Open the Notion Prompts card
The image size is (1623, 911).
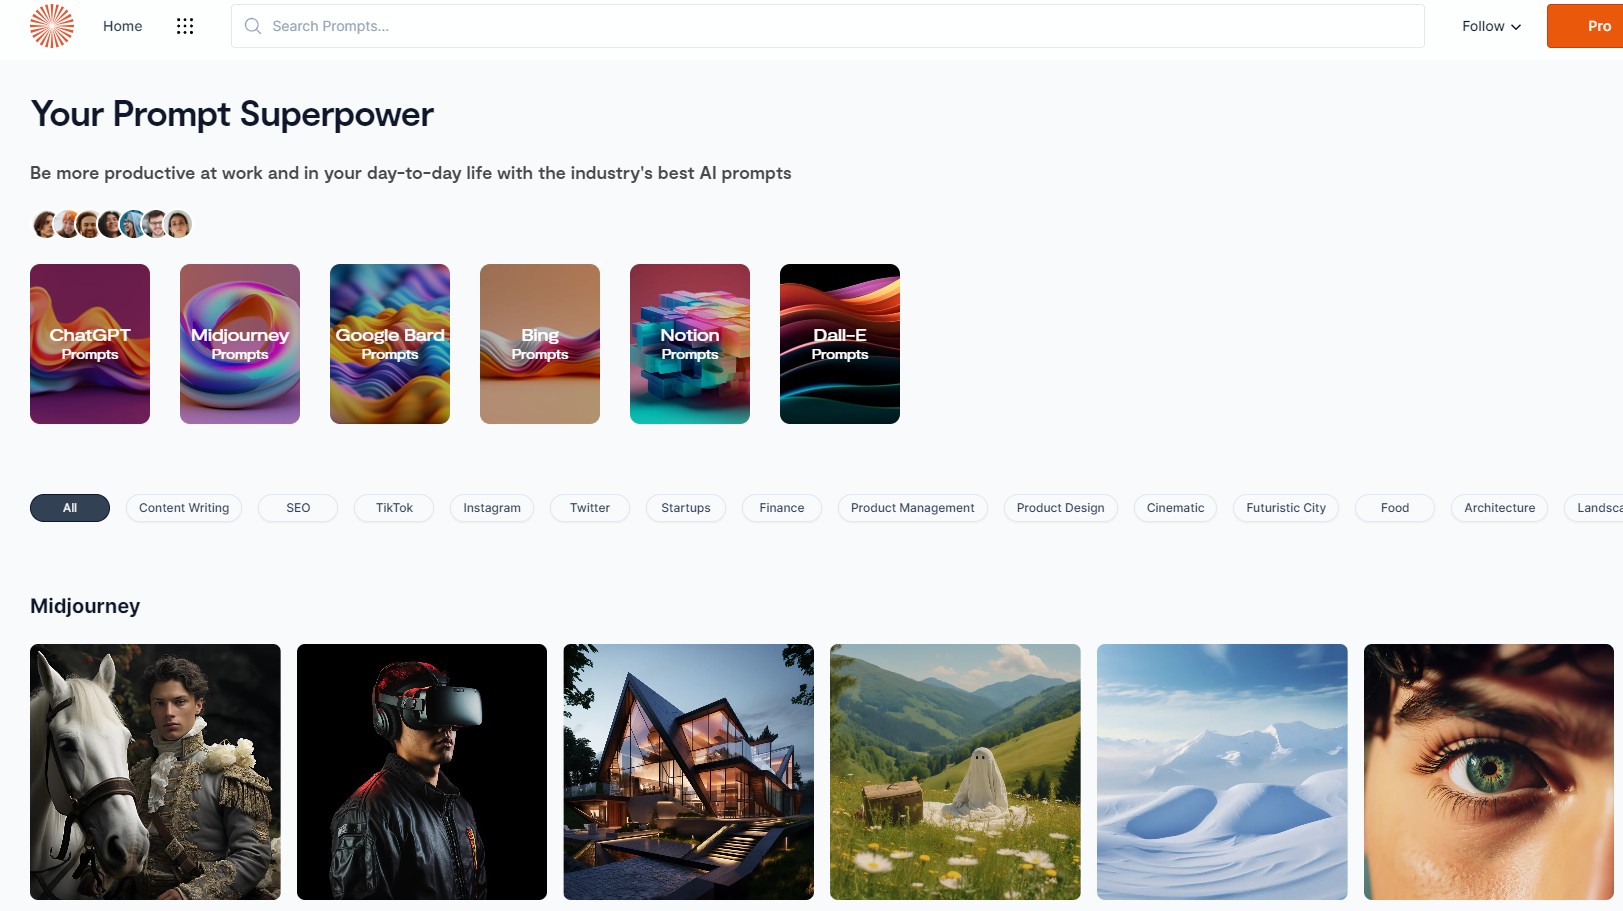(690, 344)
